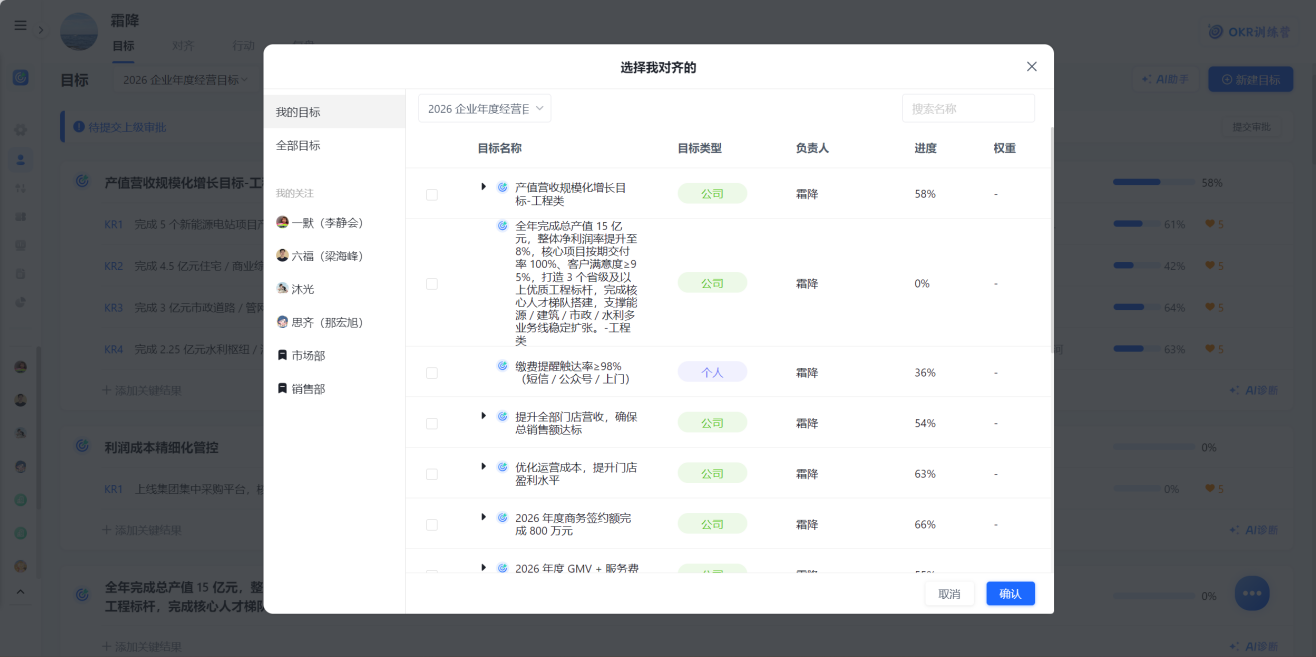
Task: Click the target icon beside 2026 年度 GMV row
Action: click(x=503, y=567)
